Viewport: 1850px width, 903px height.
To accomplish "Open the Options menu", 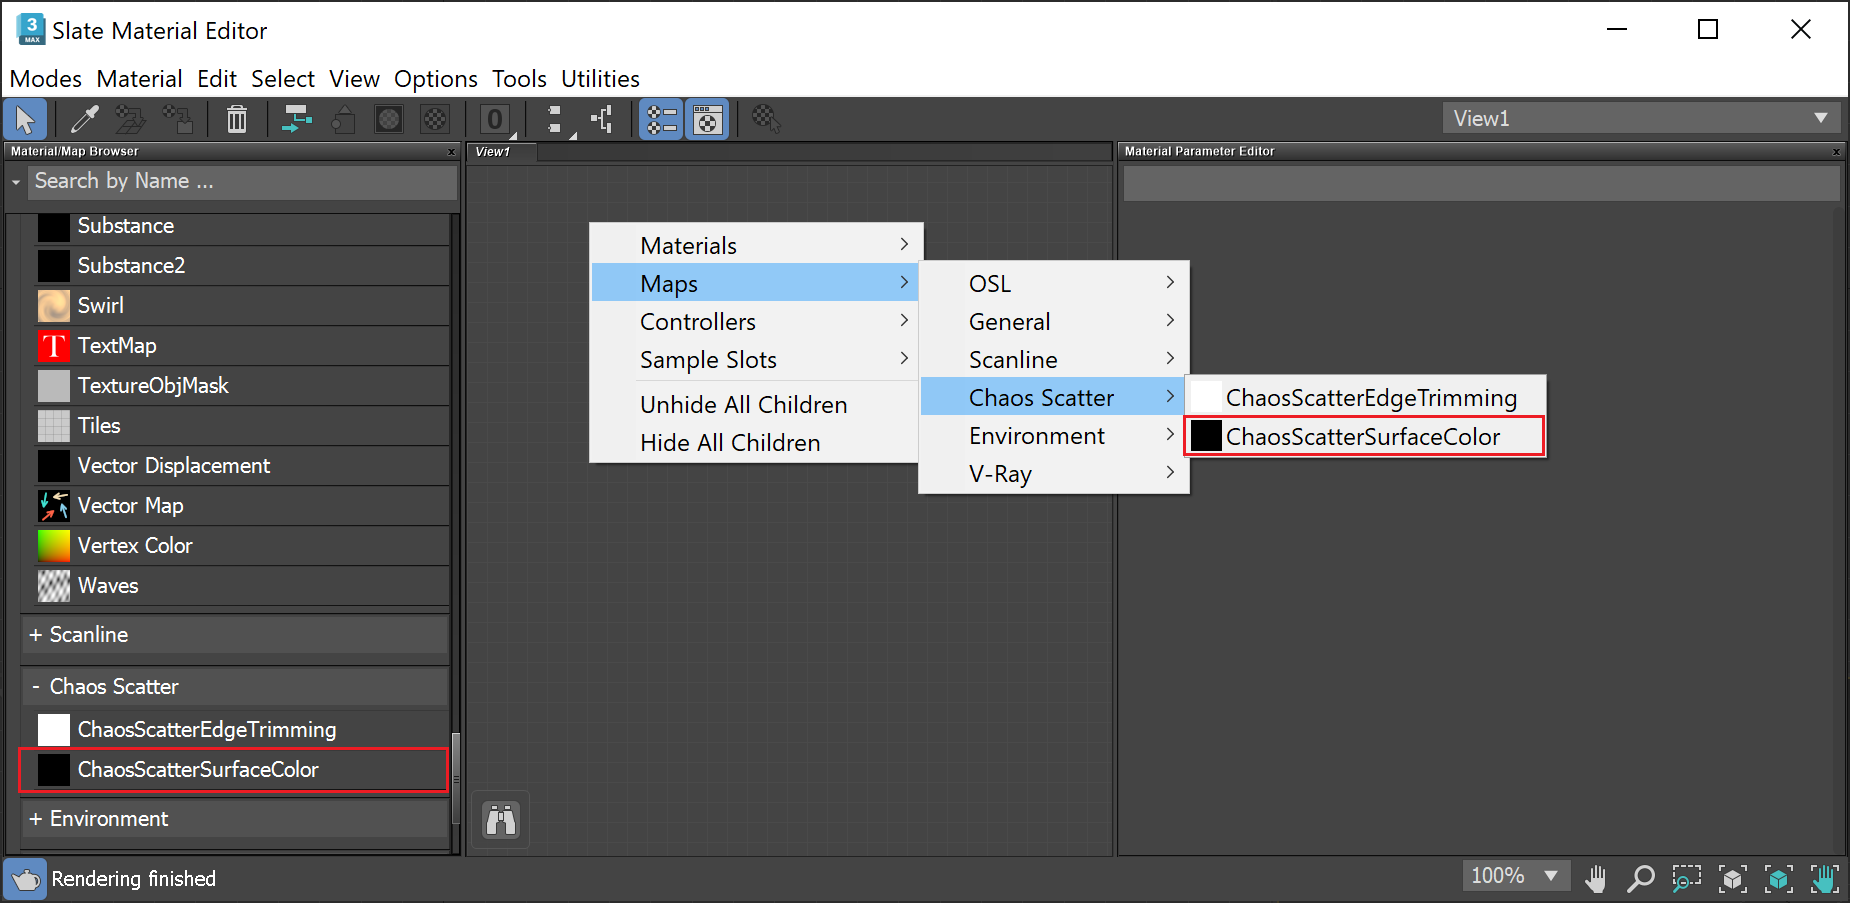I will click(x=435, y=78).
